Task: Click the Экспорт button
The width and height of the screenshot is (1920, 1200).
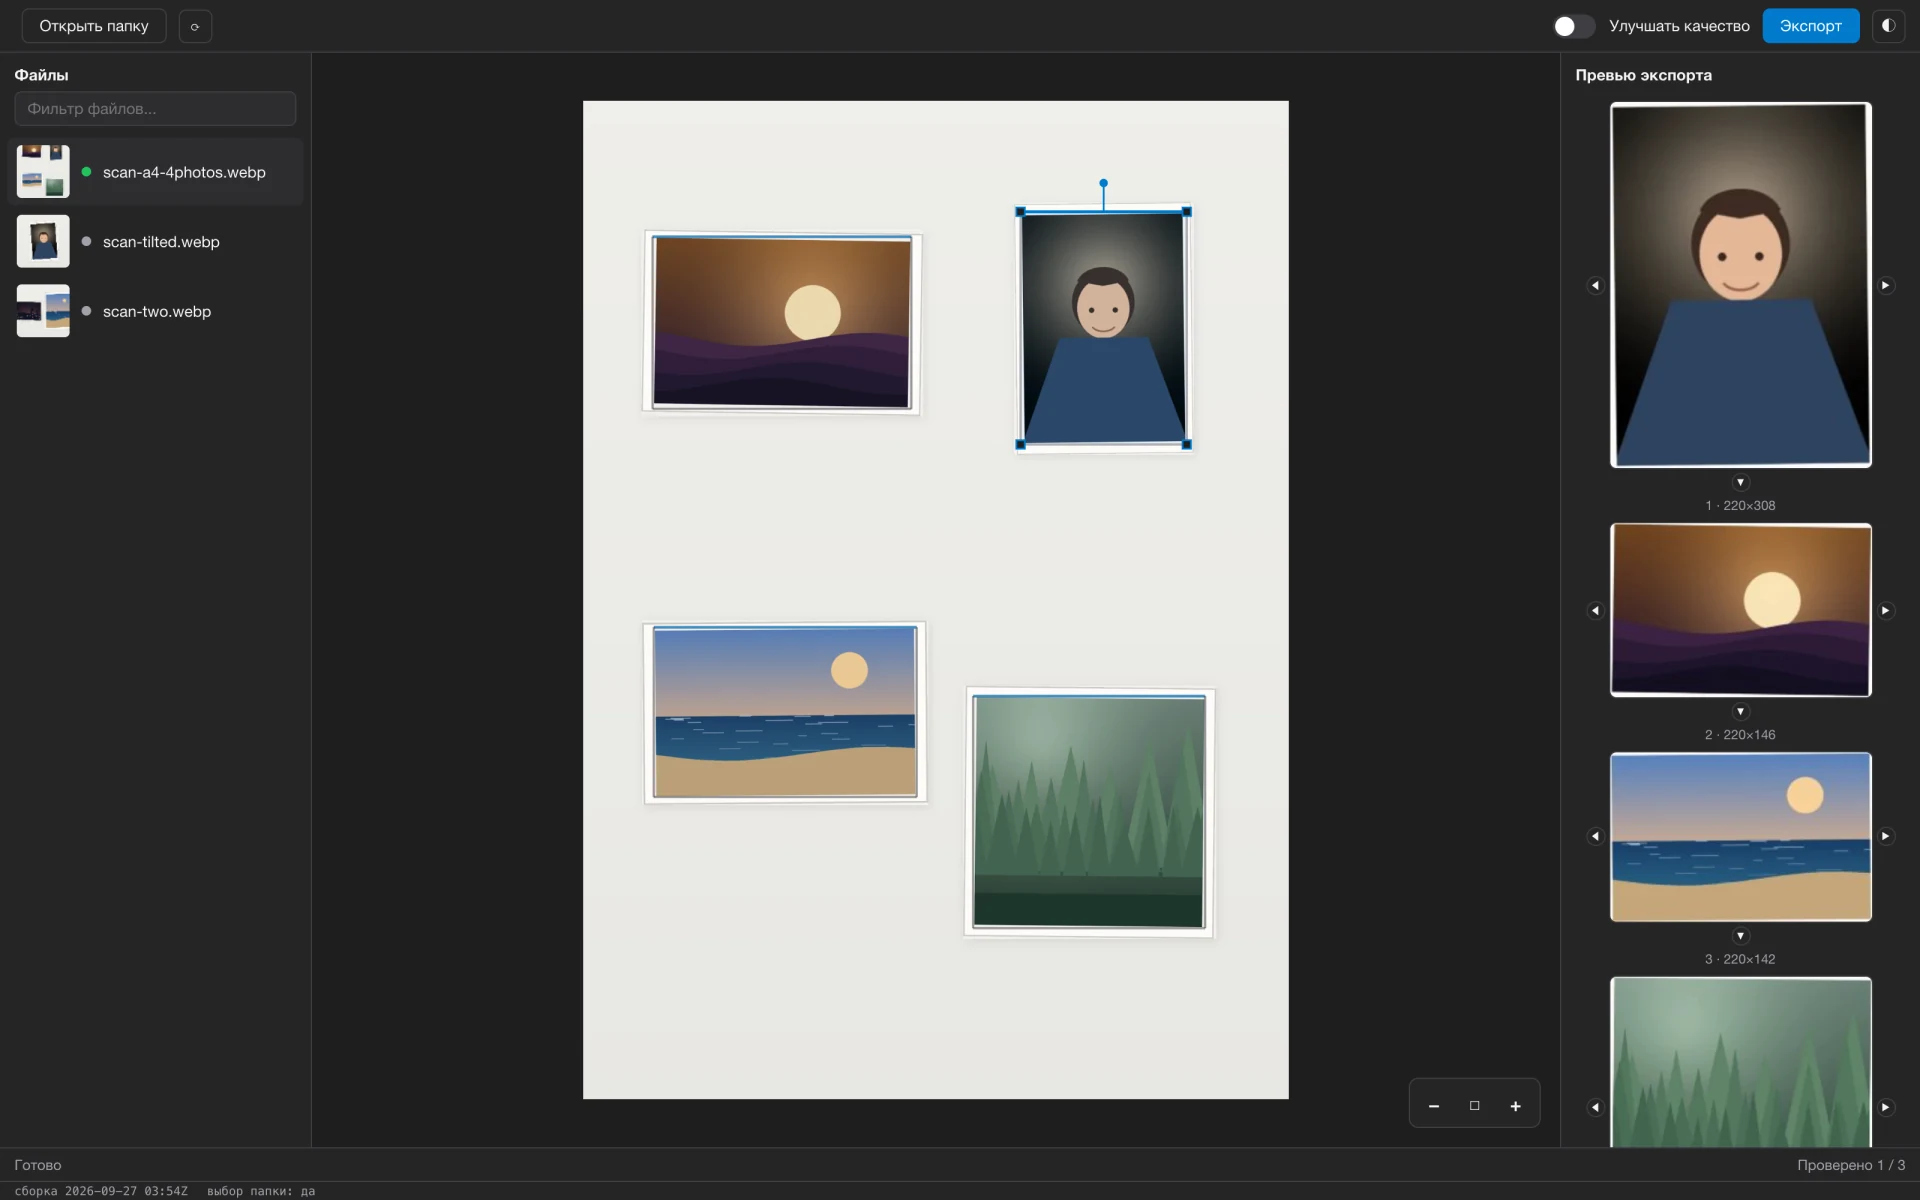Action: pyautogui.click(x=1810, y=26)
